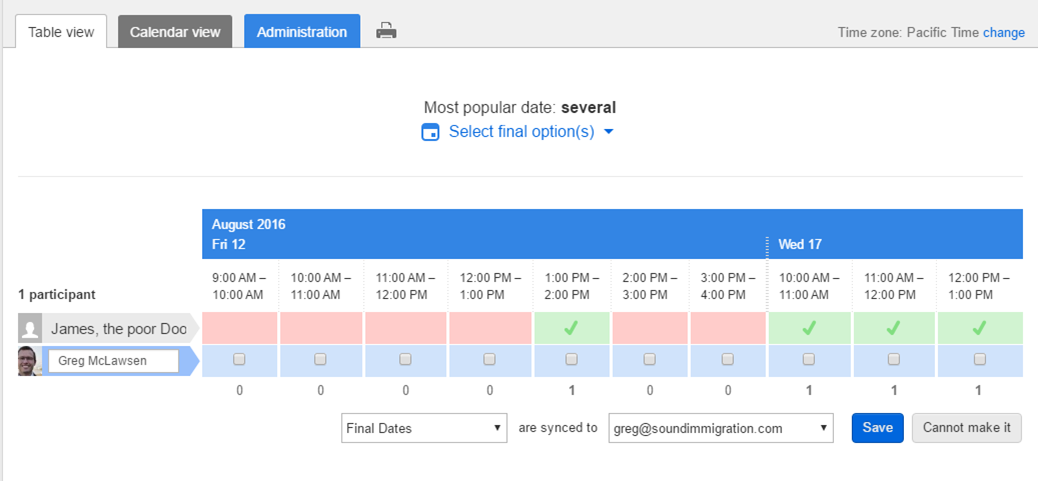This screenshot has width=1038, height=481.
Task: Click the printer icon
Action: (x=386, y=30)
